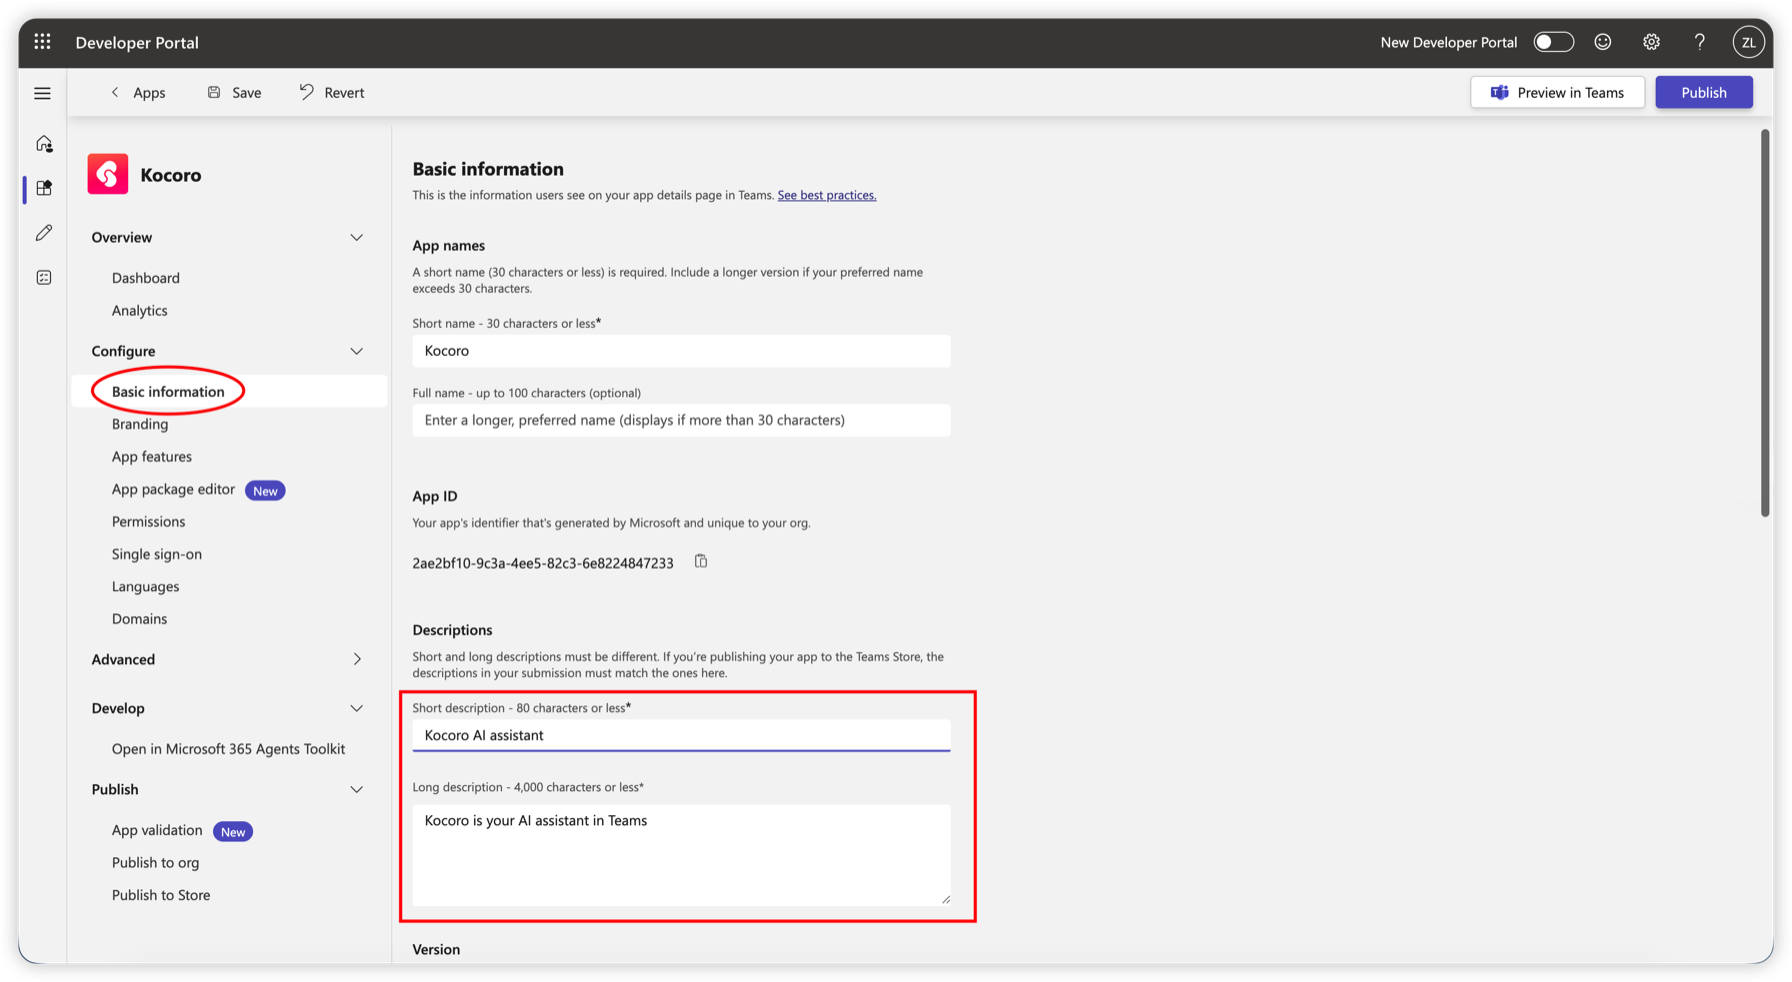The width and height of the screenshot is (1792, 982).
Task: Click the Long description resize handle
Action: 945,899
